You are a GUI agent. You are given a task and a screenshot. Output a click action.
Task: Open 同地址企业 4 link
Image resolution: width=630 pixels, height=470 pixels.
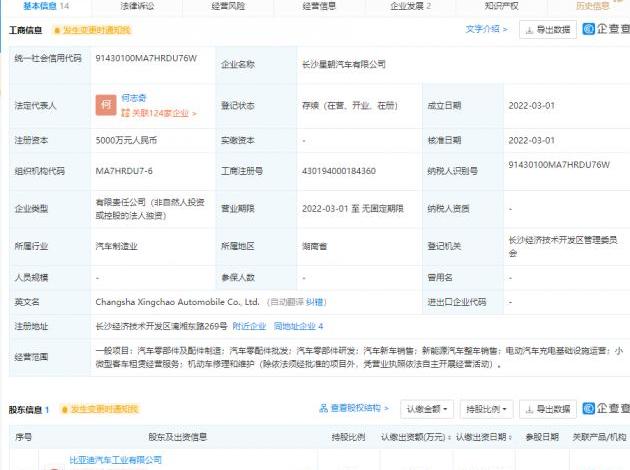coord(298,326)
